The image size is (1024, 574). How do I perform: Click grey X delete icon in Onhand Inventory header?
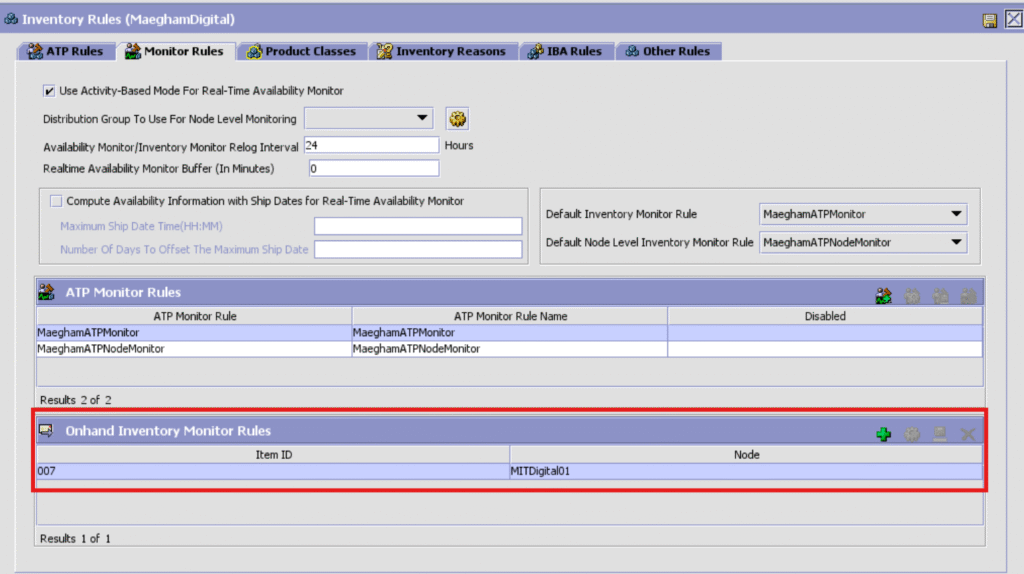[x=967, y=434]
